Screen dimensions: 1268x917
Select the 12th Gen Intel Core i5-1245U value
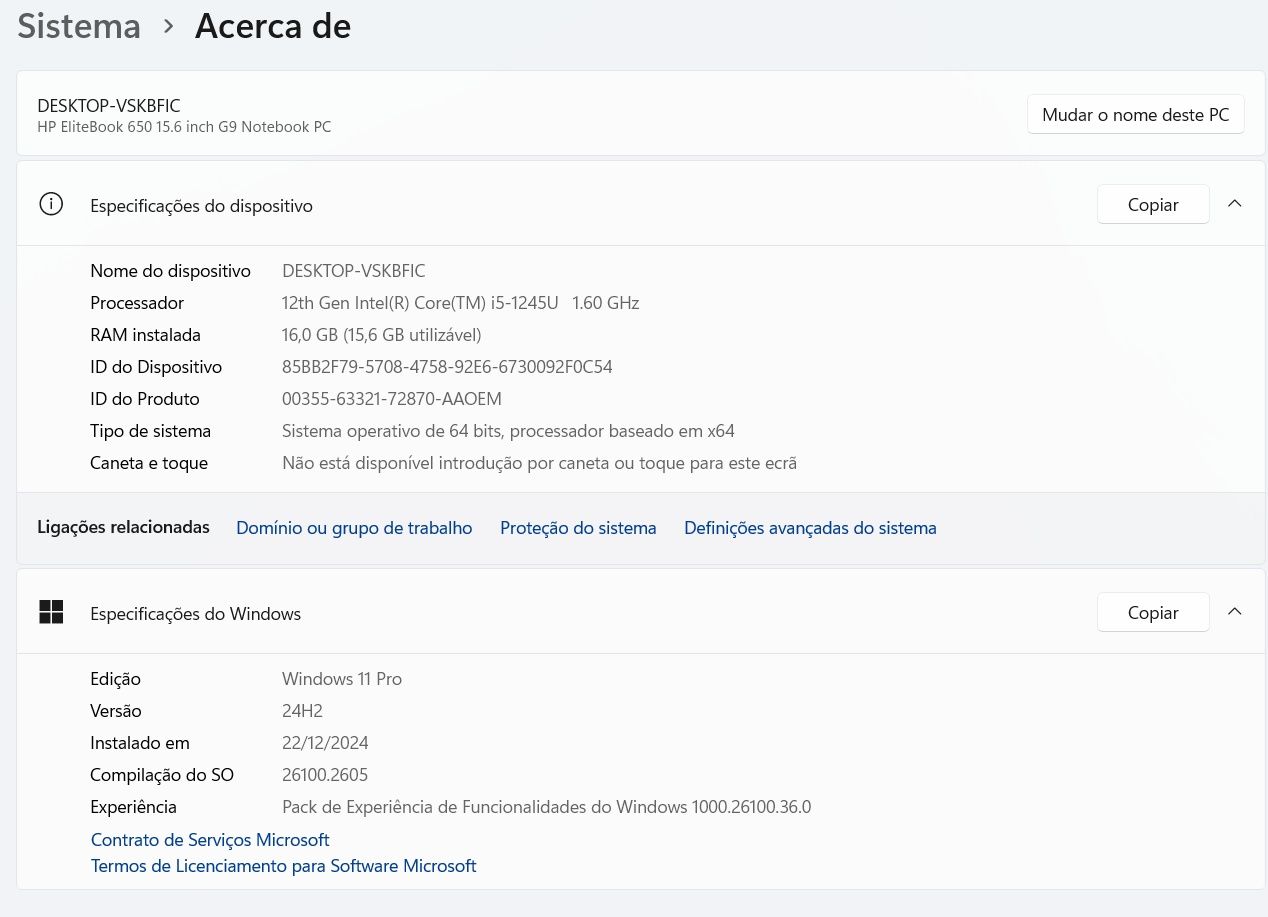point(460,303)
